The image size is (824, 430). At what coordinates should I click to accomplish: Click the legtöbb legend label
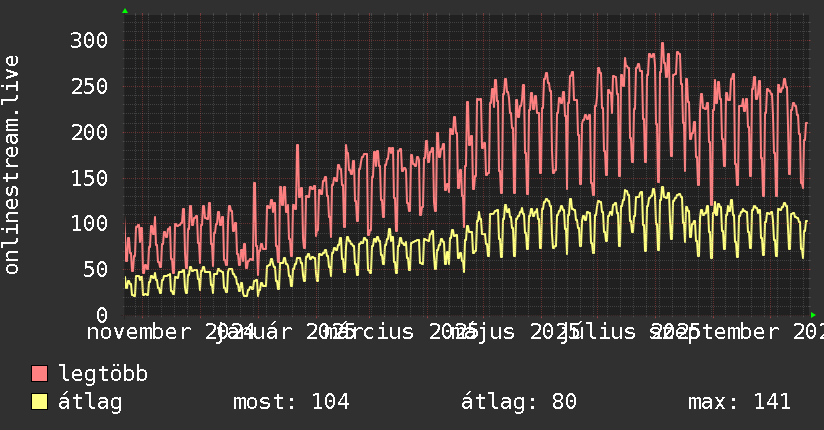(x=103, y=374)
